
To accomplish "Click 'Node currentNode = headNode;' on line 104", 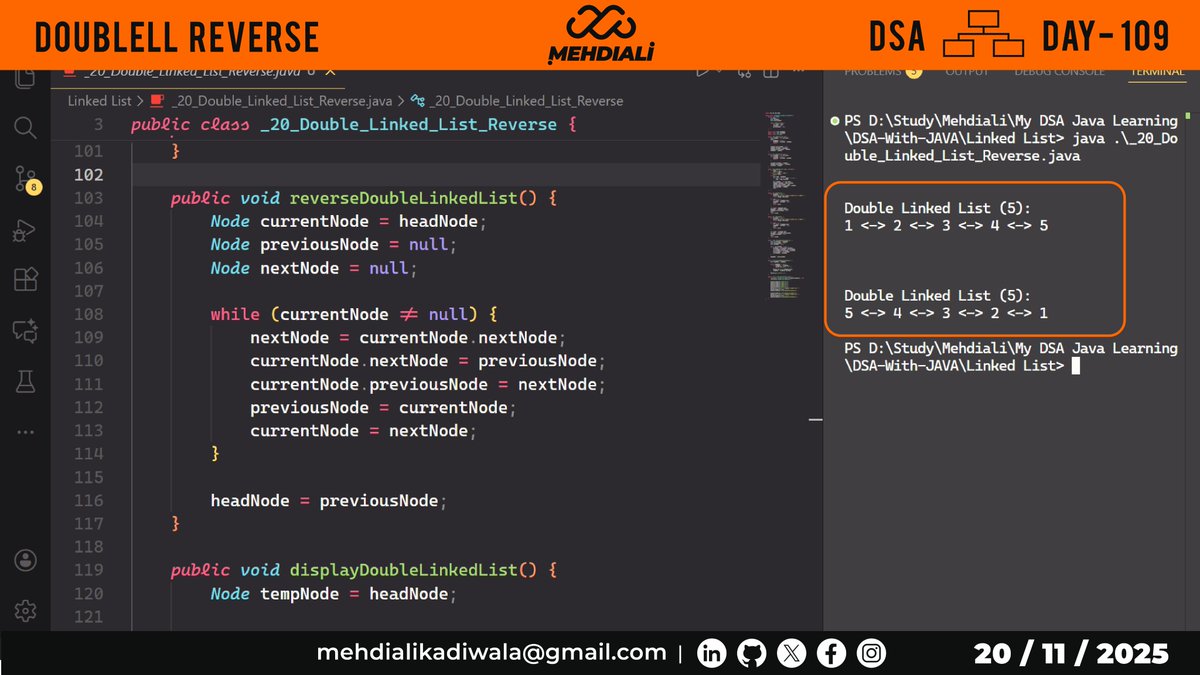I will (349, 221).
